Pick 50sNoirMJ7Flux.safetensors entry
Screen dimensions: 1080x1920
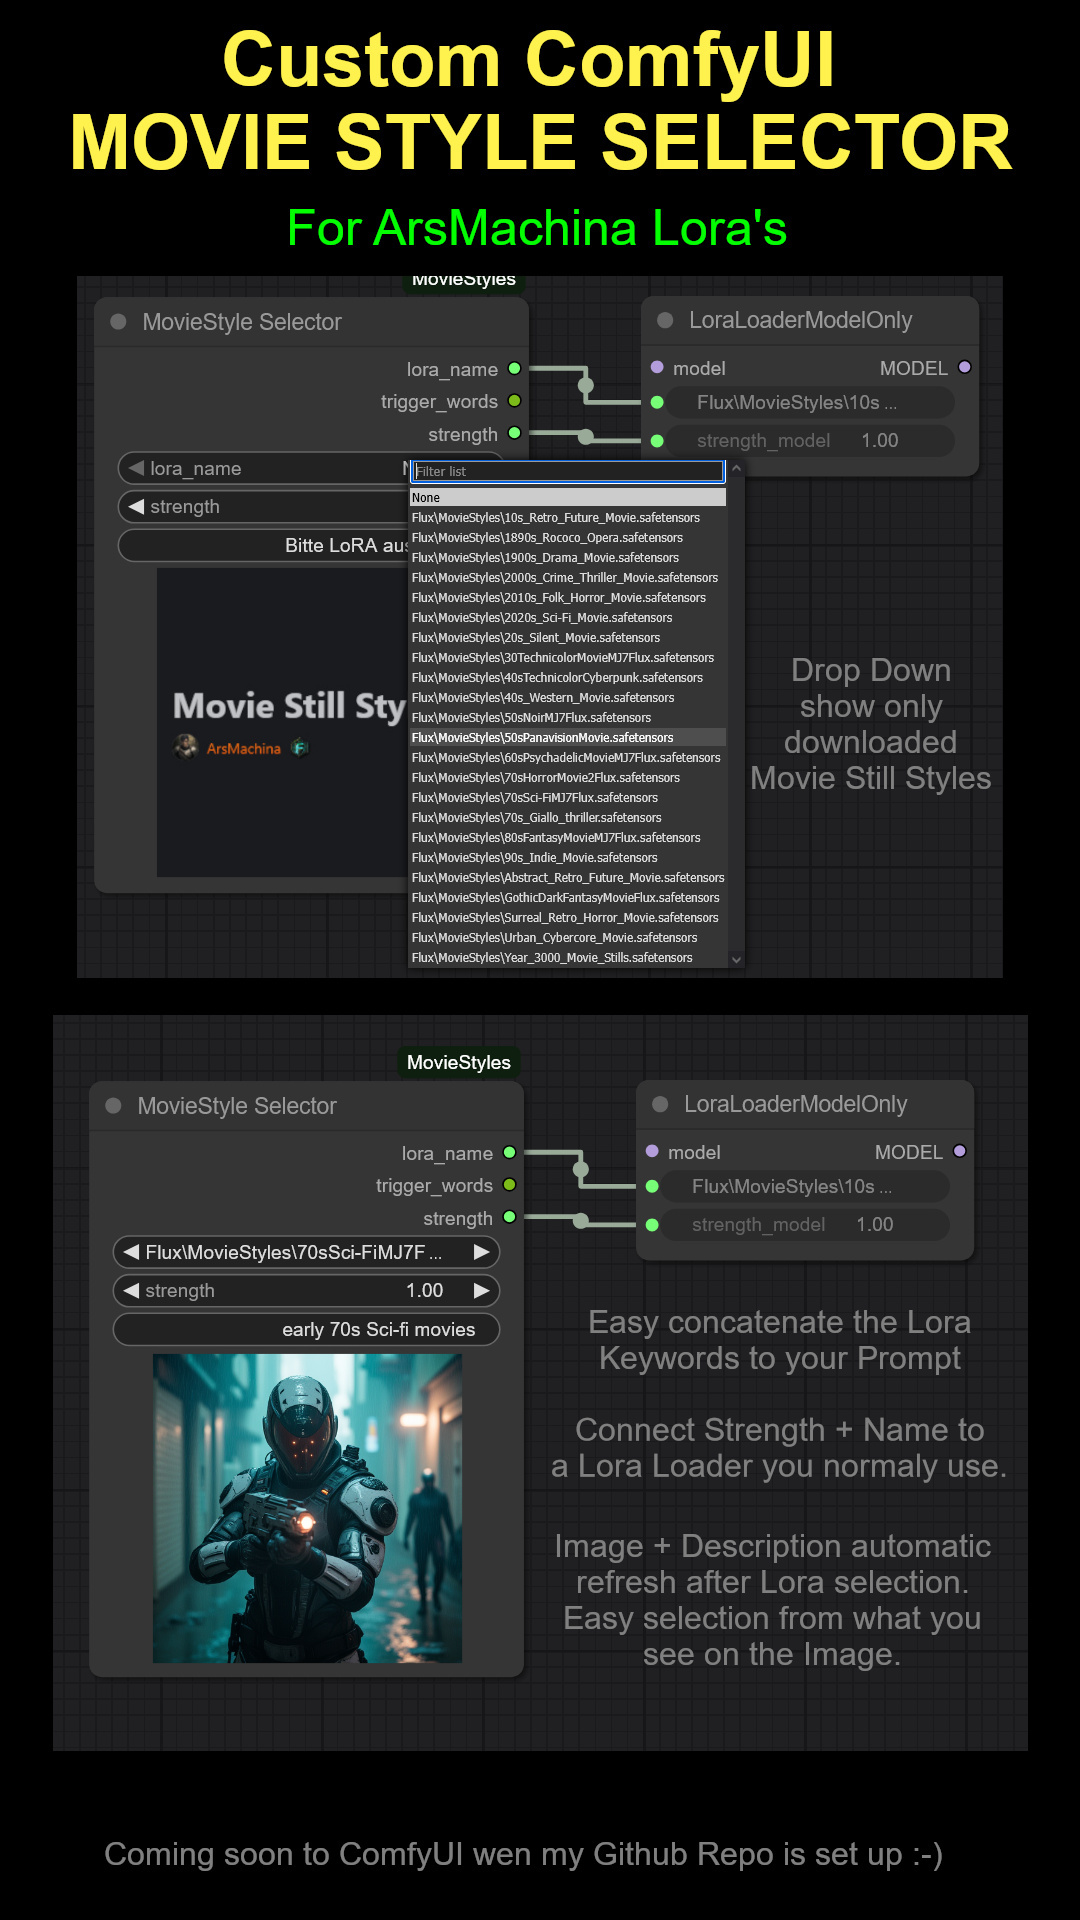[x=568, y=717]
